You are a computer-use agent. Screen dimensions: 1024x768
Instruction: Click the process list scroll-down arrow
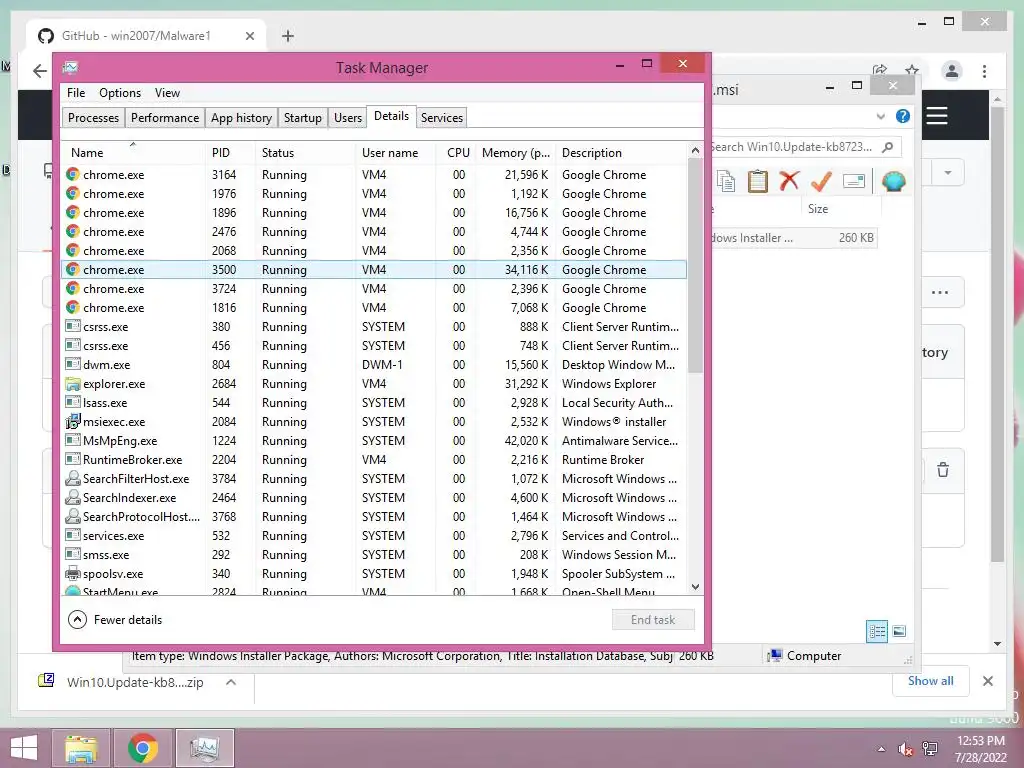point(696,587)
